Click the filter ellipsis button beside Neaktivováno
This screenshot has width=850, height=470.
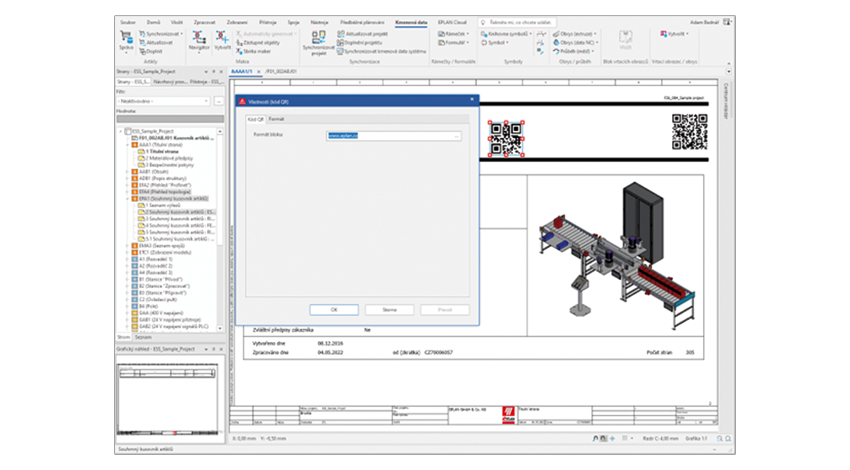coord(218,101)
